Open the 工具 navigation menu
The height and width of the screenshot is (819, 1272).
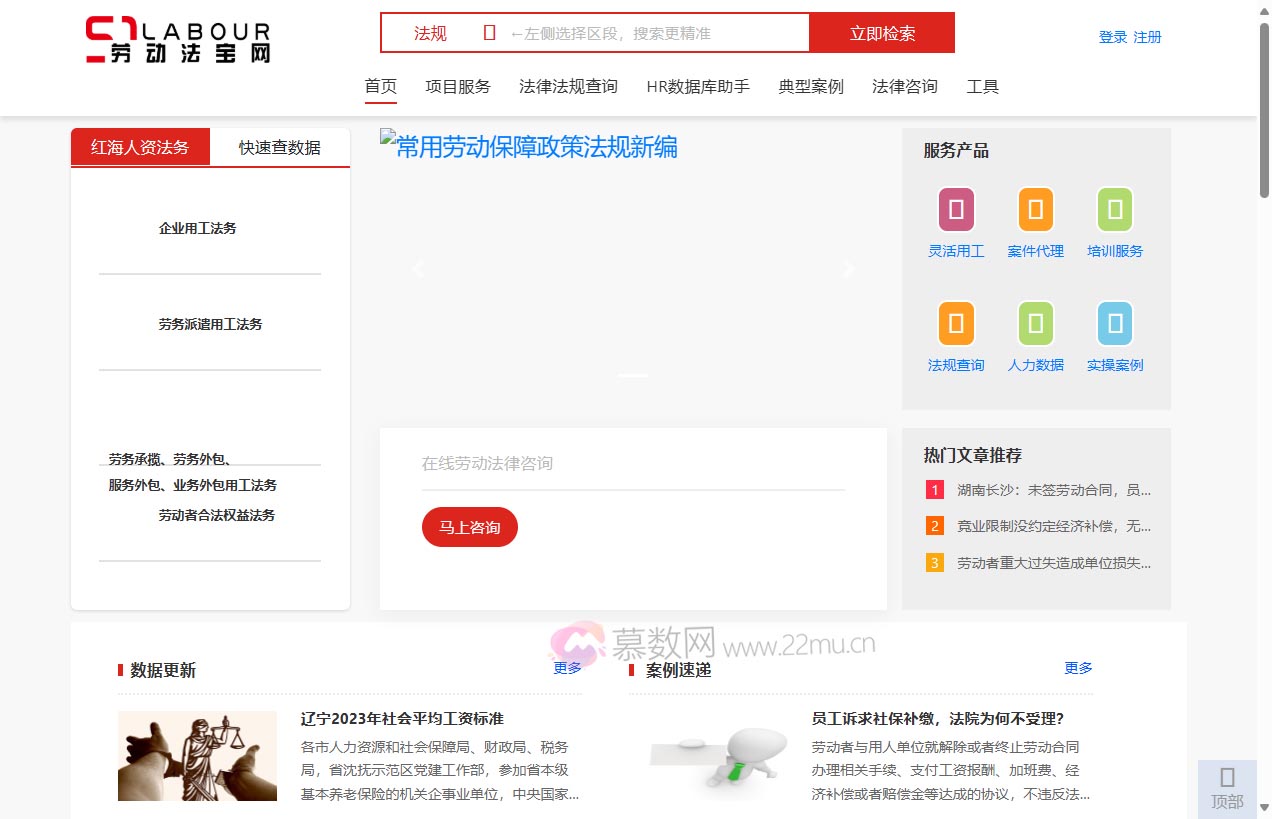point(983,86)
